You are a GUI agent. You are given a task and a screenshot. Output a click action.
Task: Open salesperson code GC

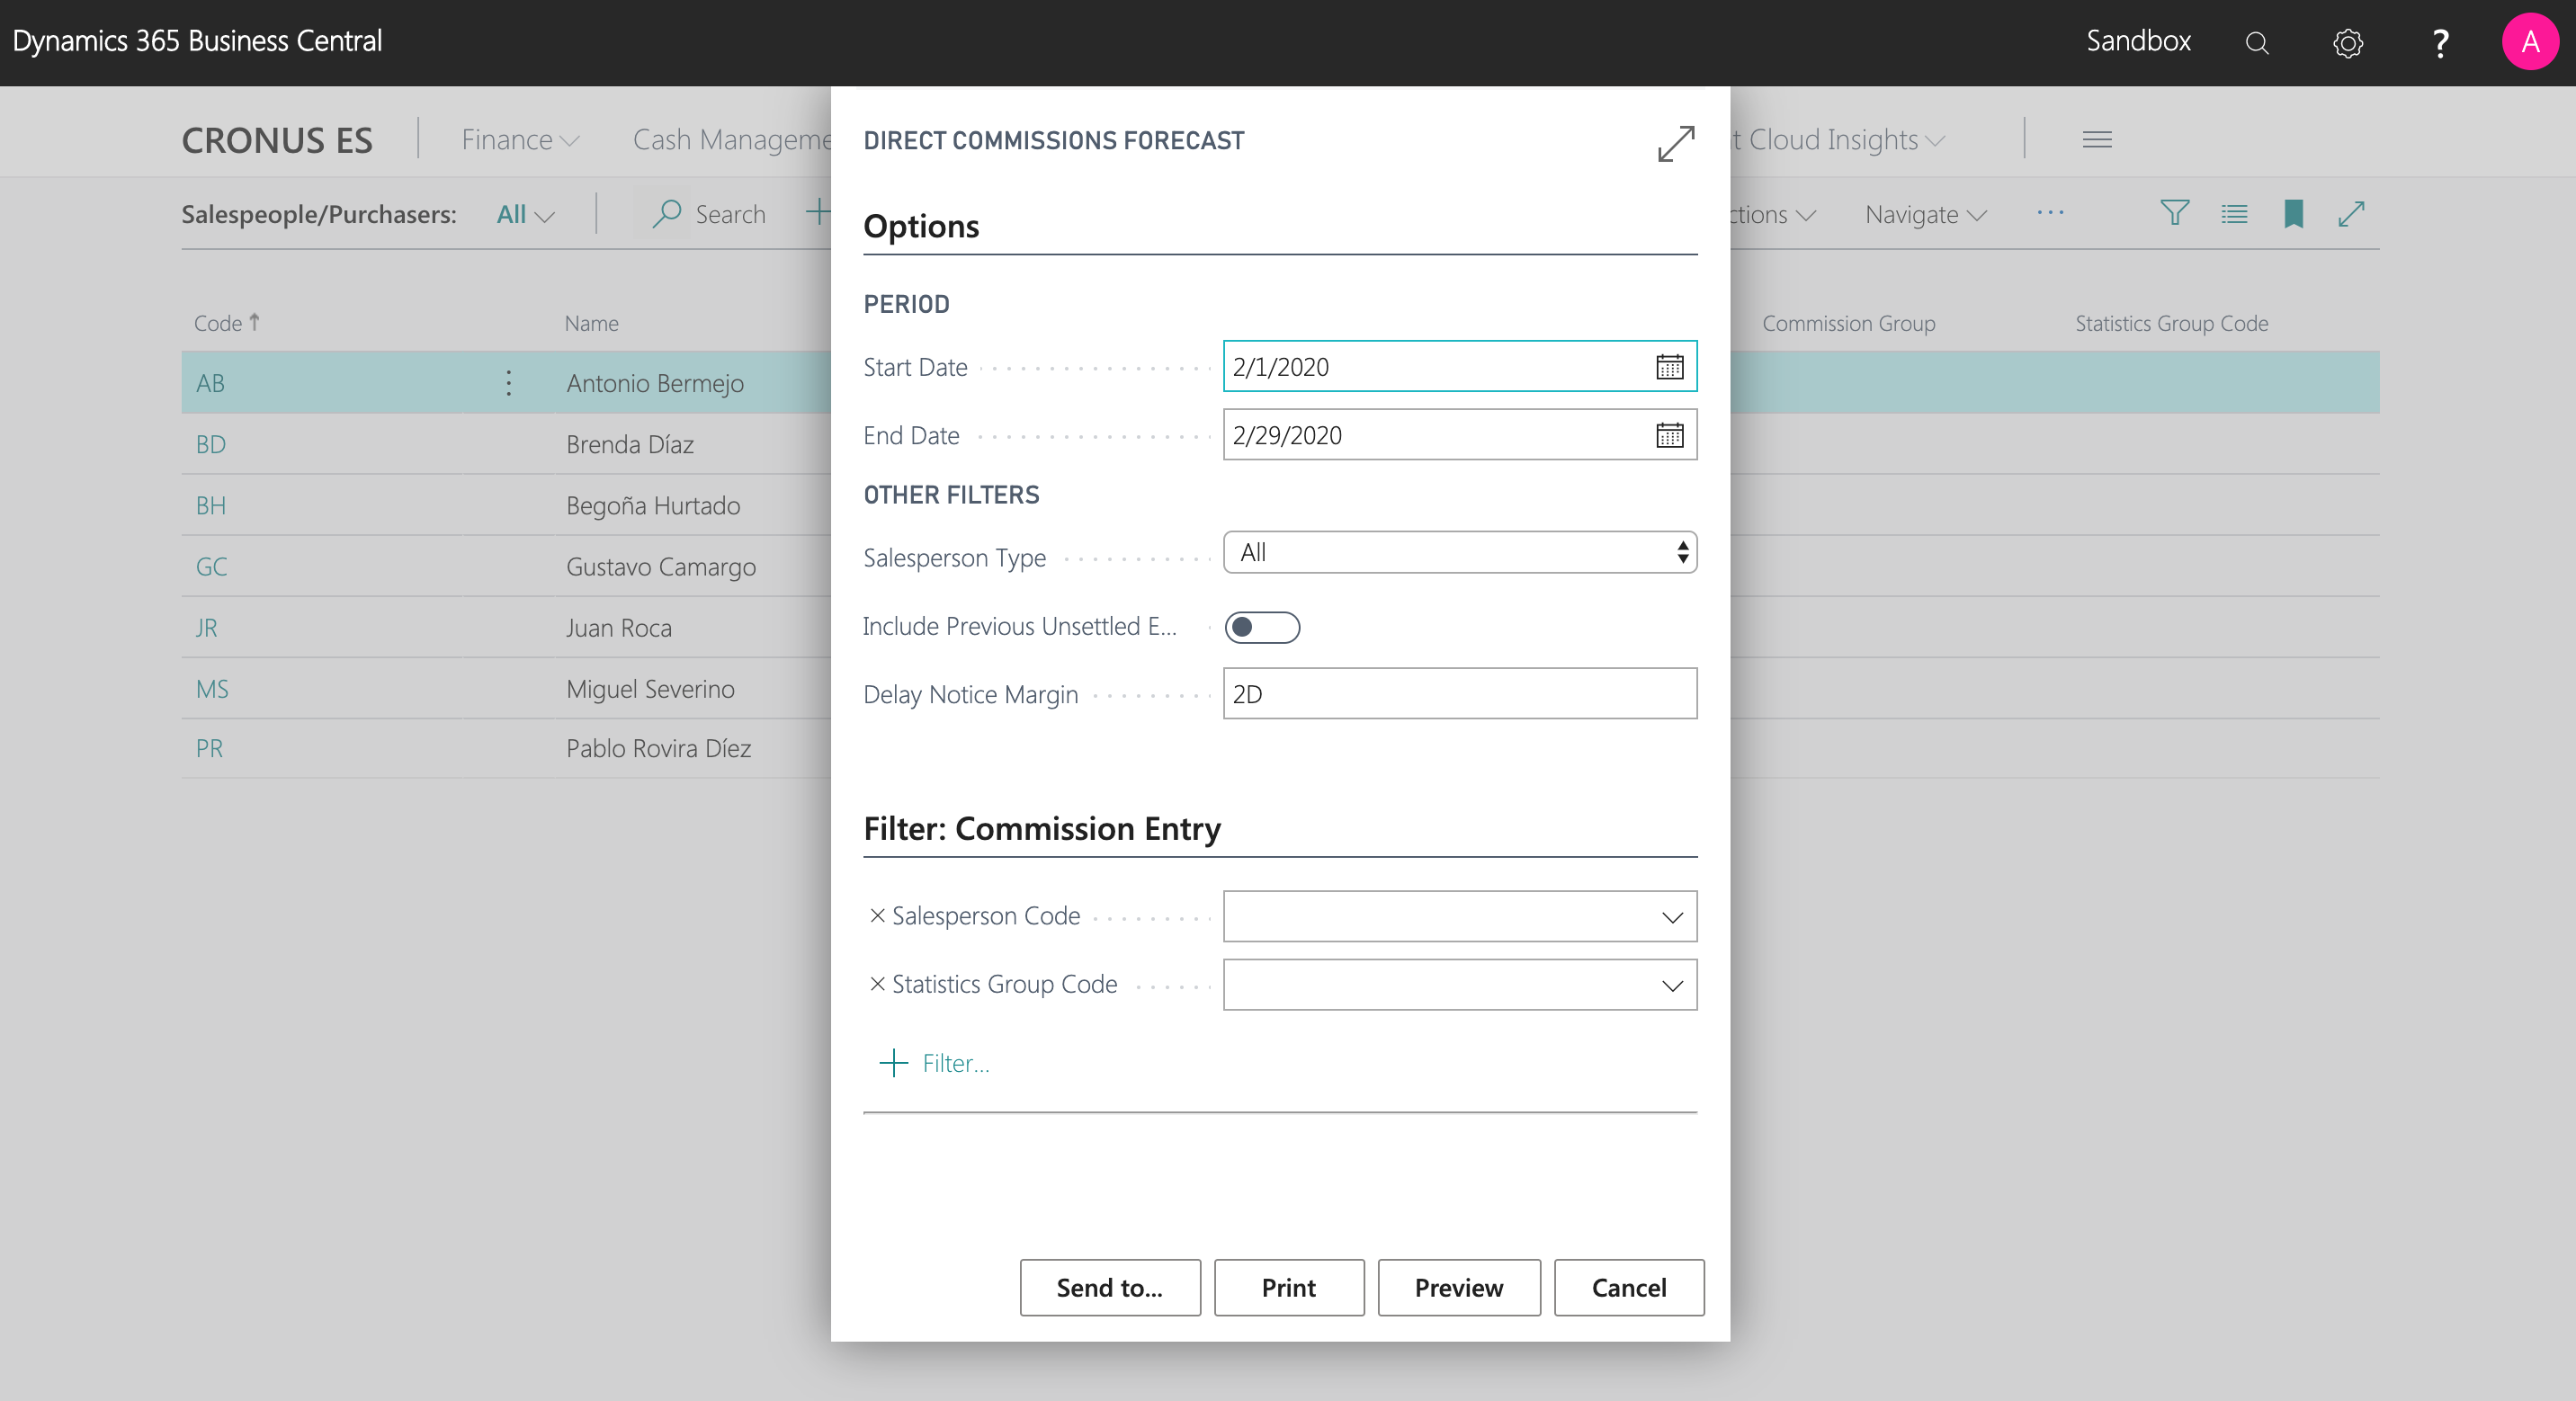pyautogui.click(x=211, y=566)
